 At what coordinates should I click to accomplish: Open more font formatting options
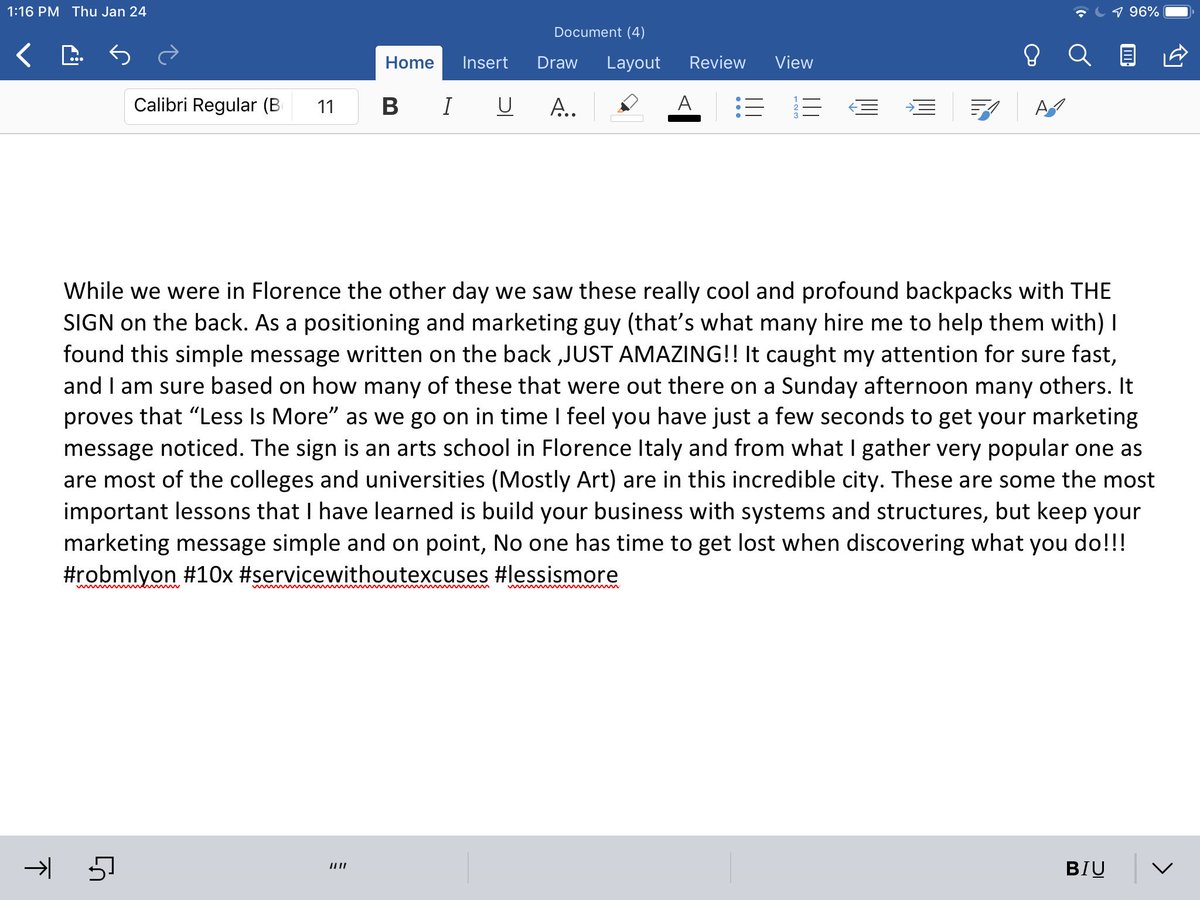563,106
